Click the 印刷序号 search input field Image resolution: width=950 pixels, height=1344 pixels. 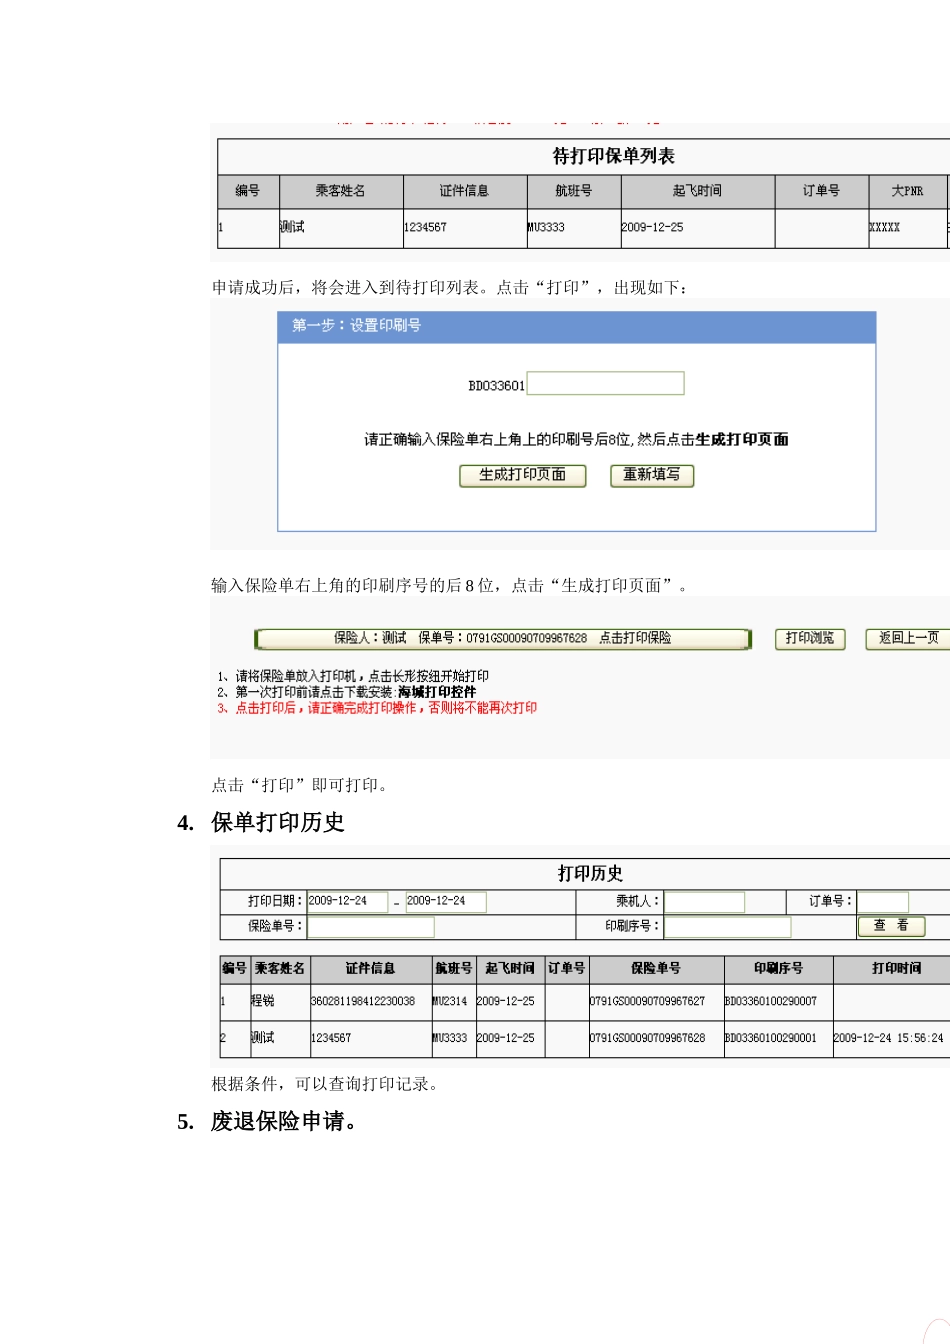[727, 927]
